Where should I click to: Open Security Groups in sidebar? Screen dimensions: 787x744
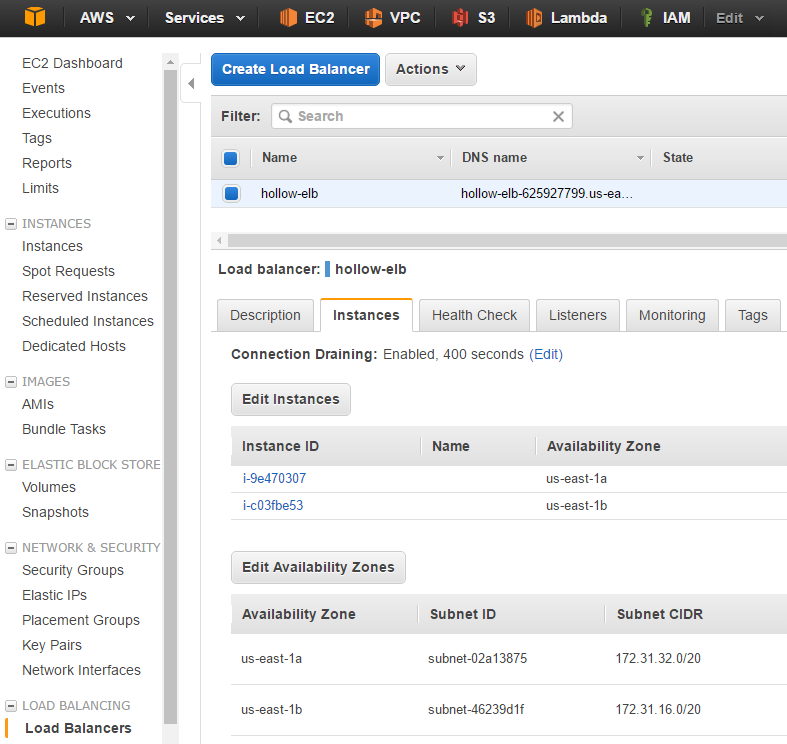pos(73,571)
